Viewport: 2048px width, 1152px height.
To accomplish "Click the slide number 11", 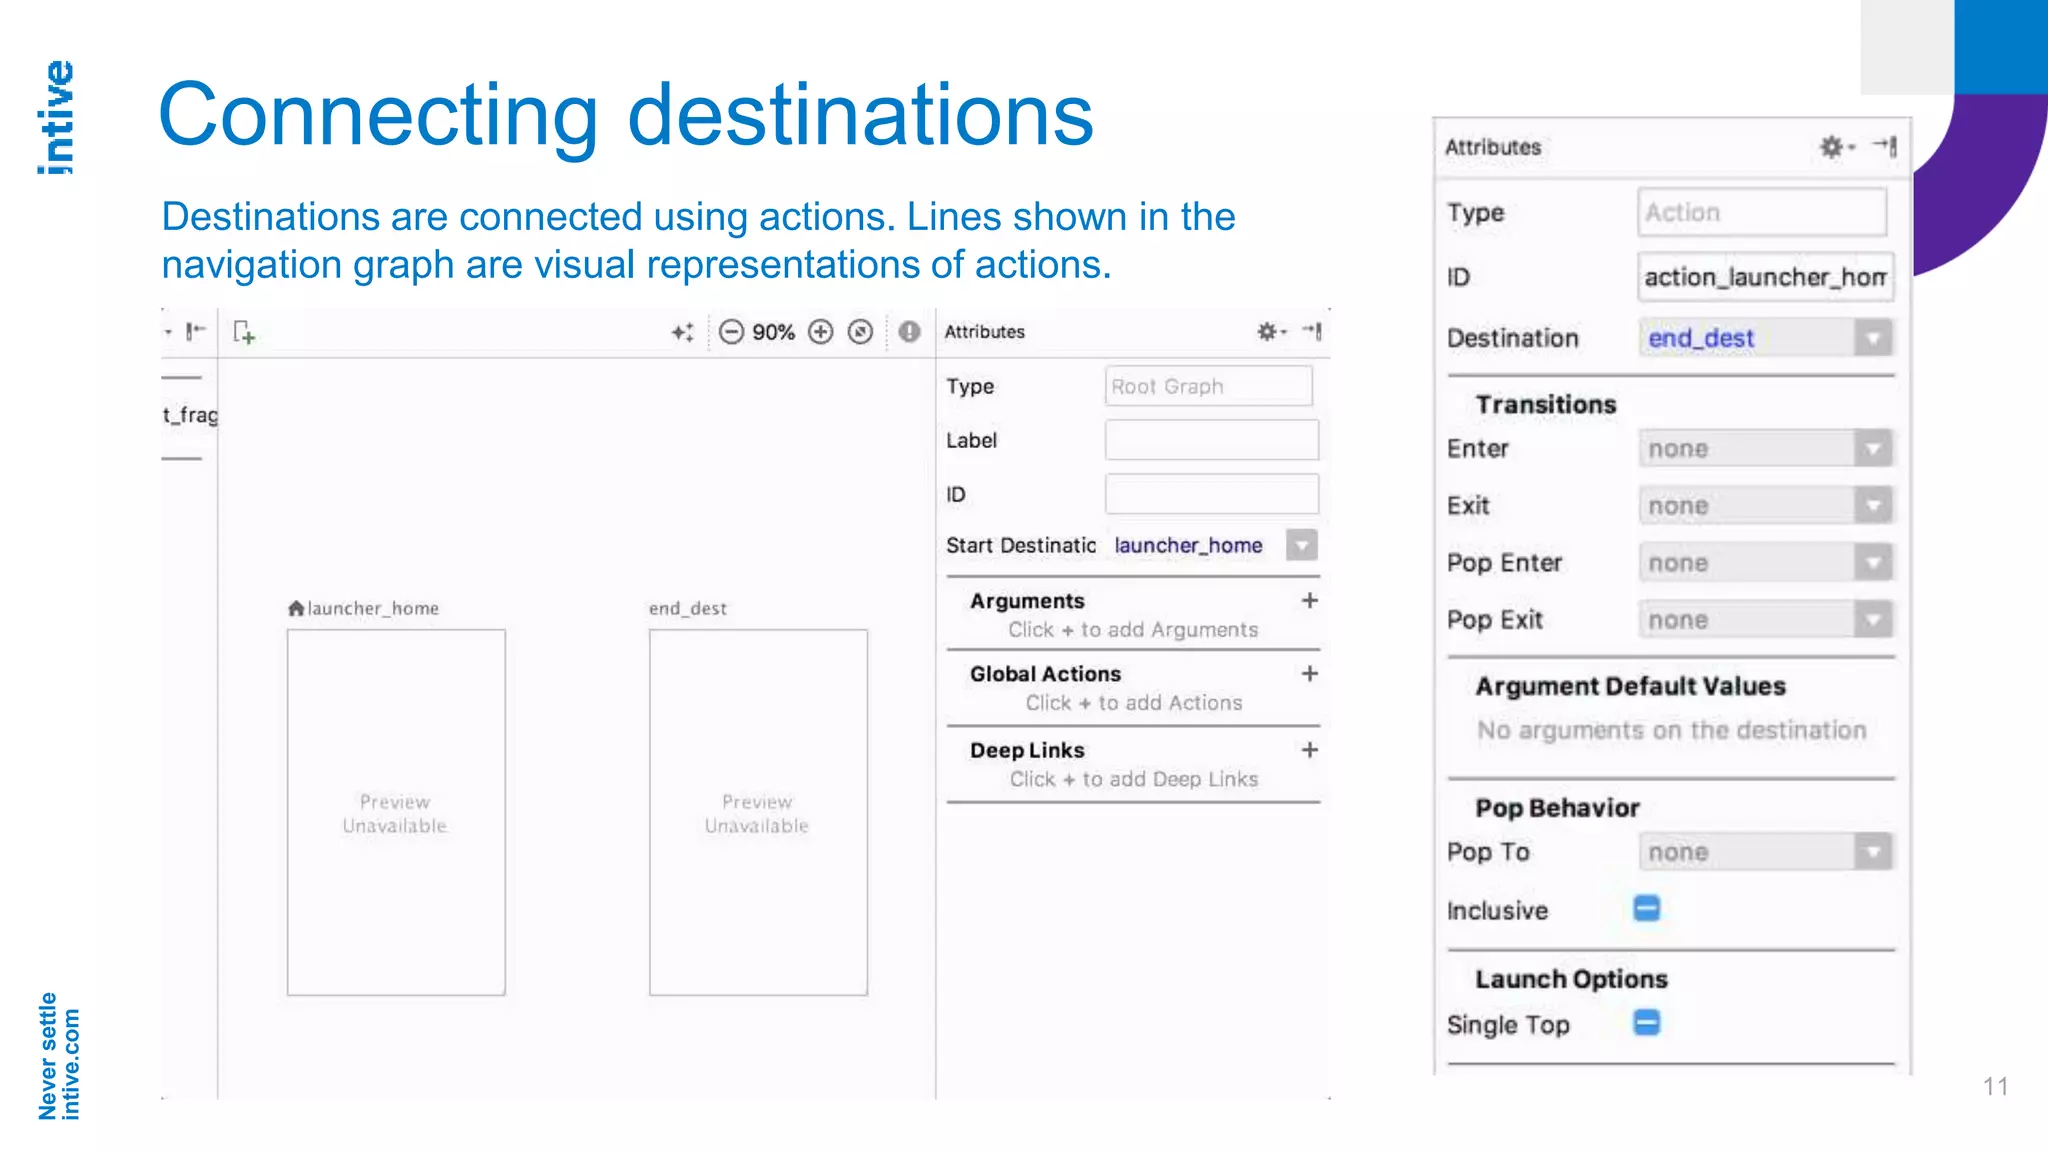I will tap(1995, 1086).
